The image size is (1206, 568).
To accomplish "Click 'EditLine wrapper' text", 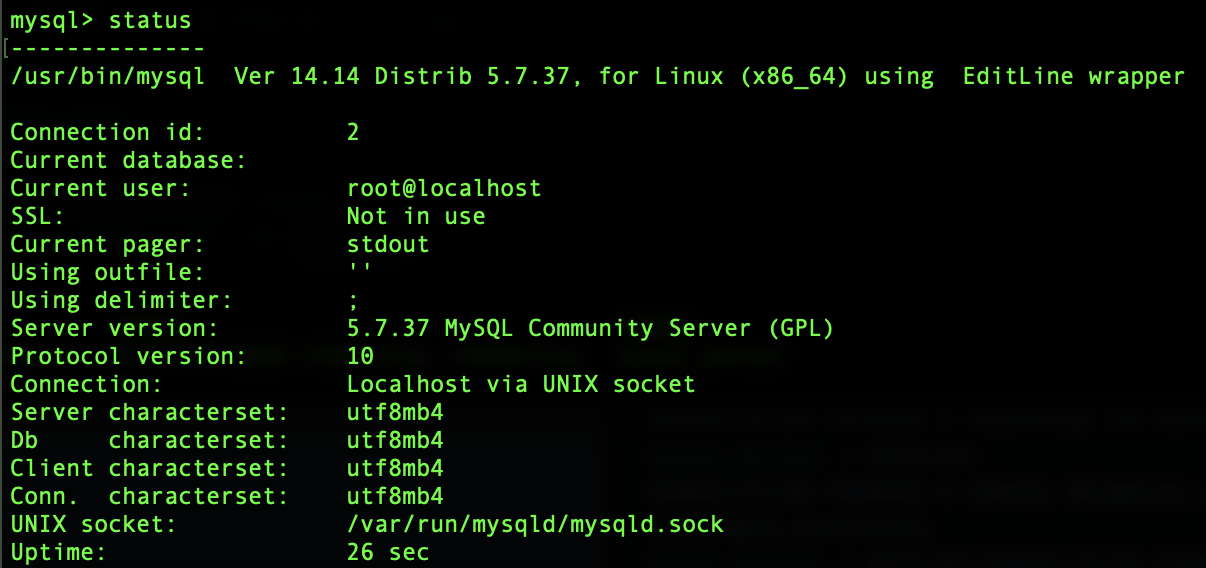I will point(1073,76).
